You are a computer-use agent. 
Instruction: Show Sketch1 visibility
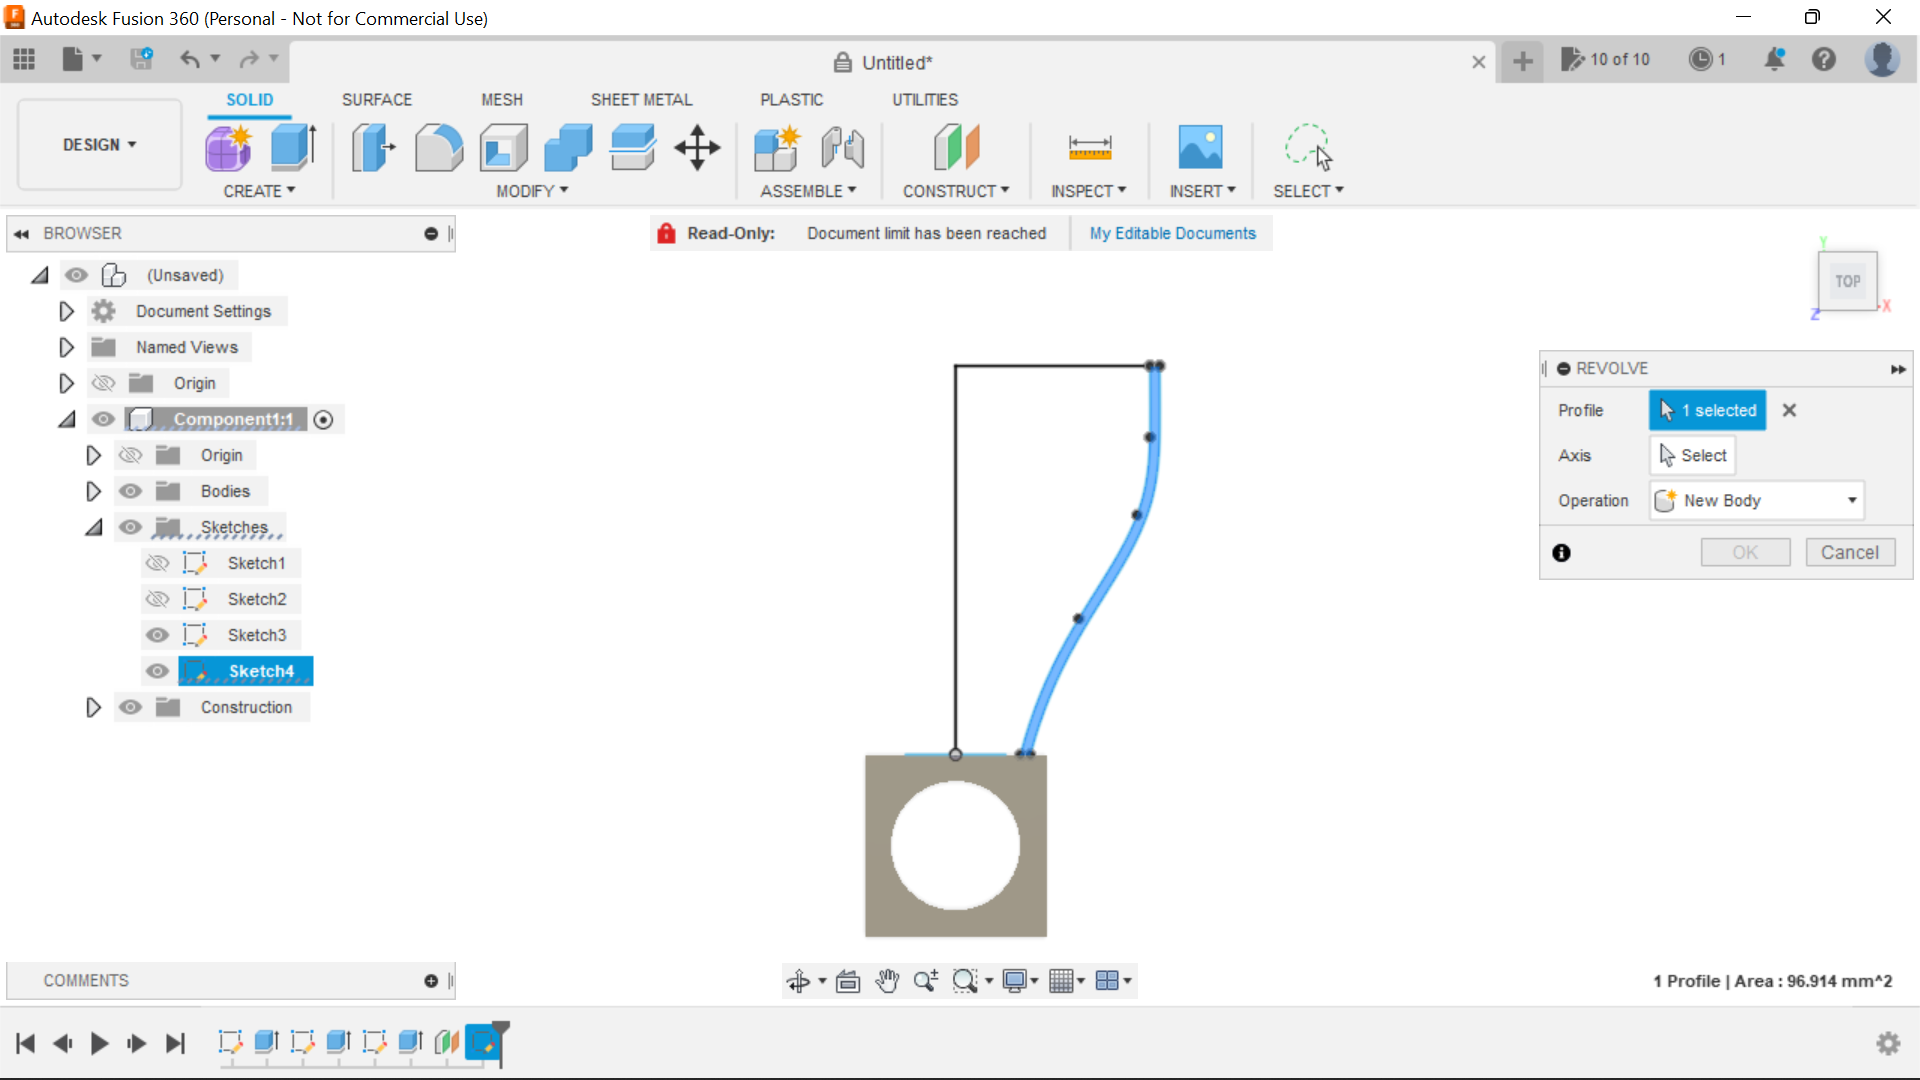157,563
